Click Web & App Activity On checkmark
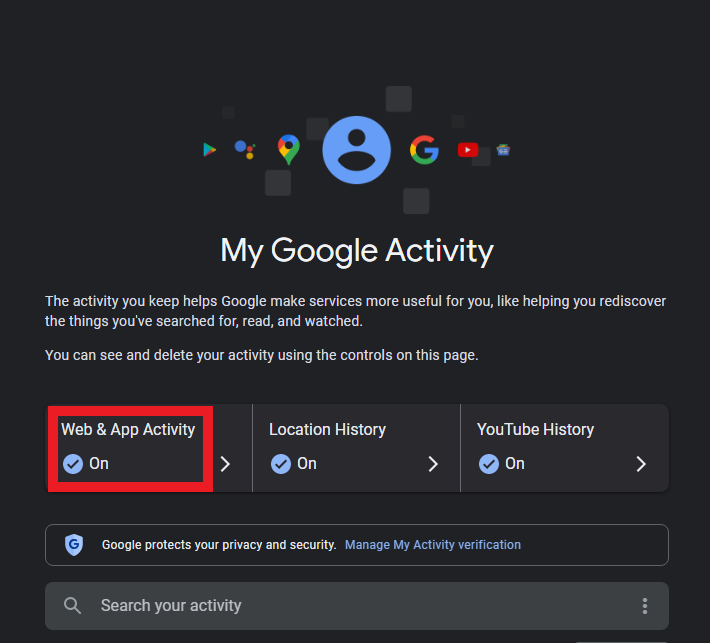The image size is (710, 643). coord(73,464)
